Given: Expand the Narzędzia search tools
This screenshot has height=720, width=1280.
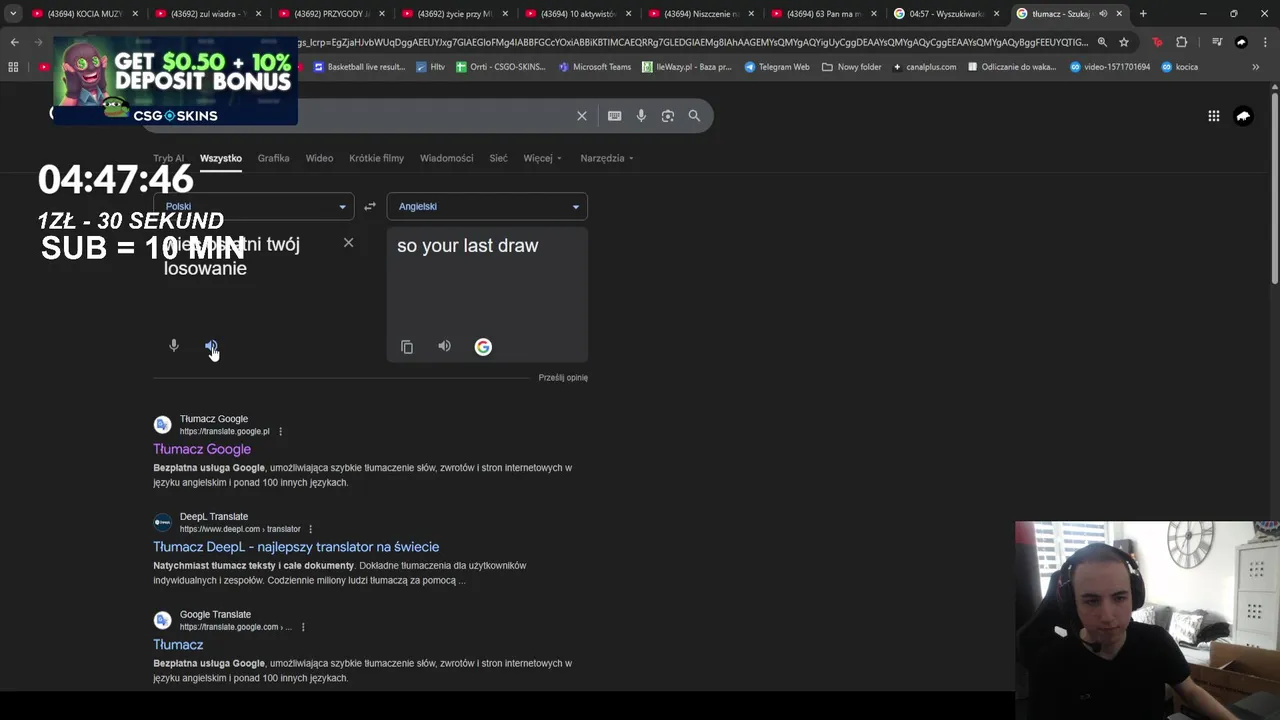Looking at the screenshot, I should (607, 158).
